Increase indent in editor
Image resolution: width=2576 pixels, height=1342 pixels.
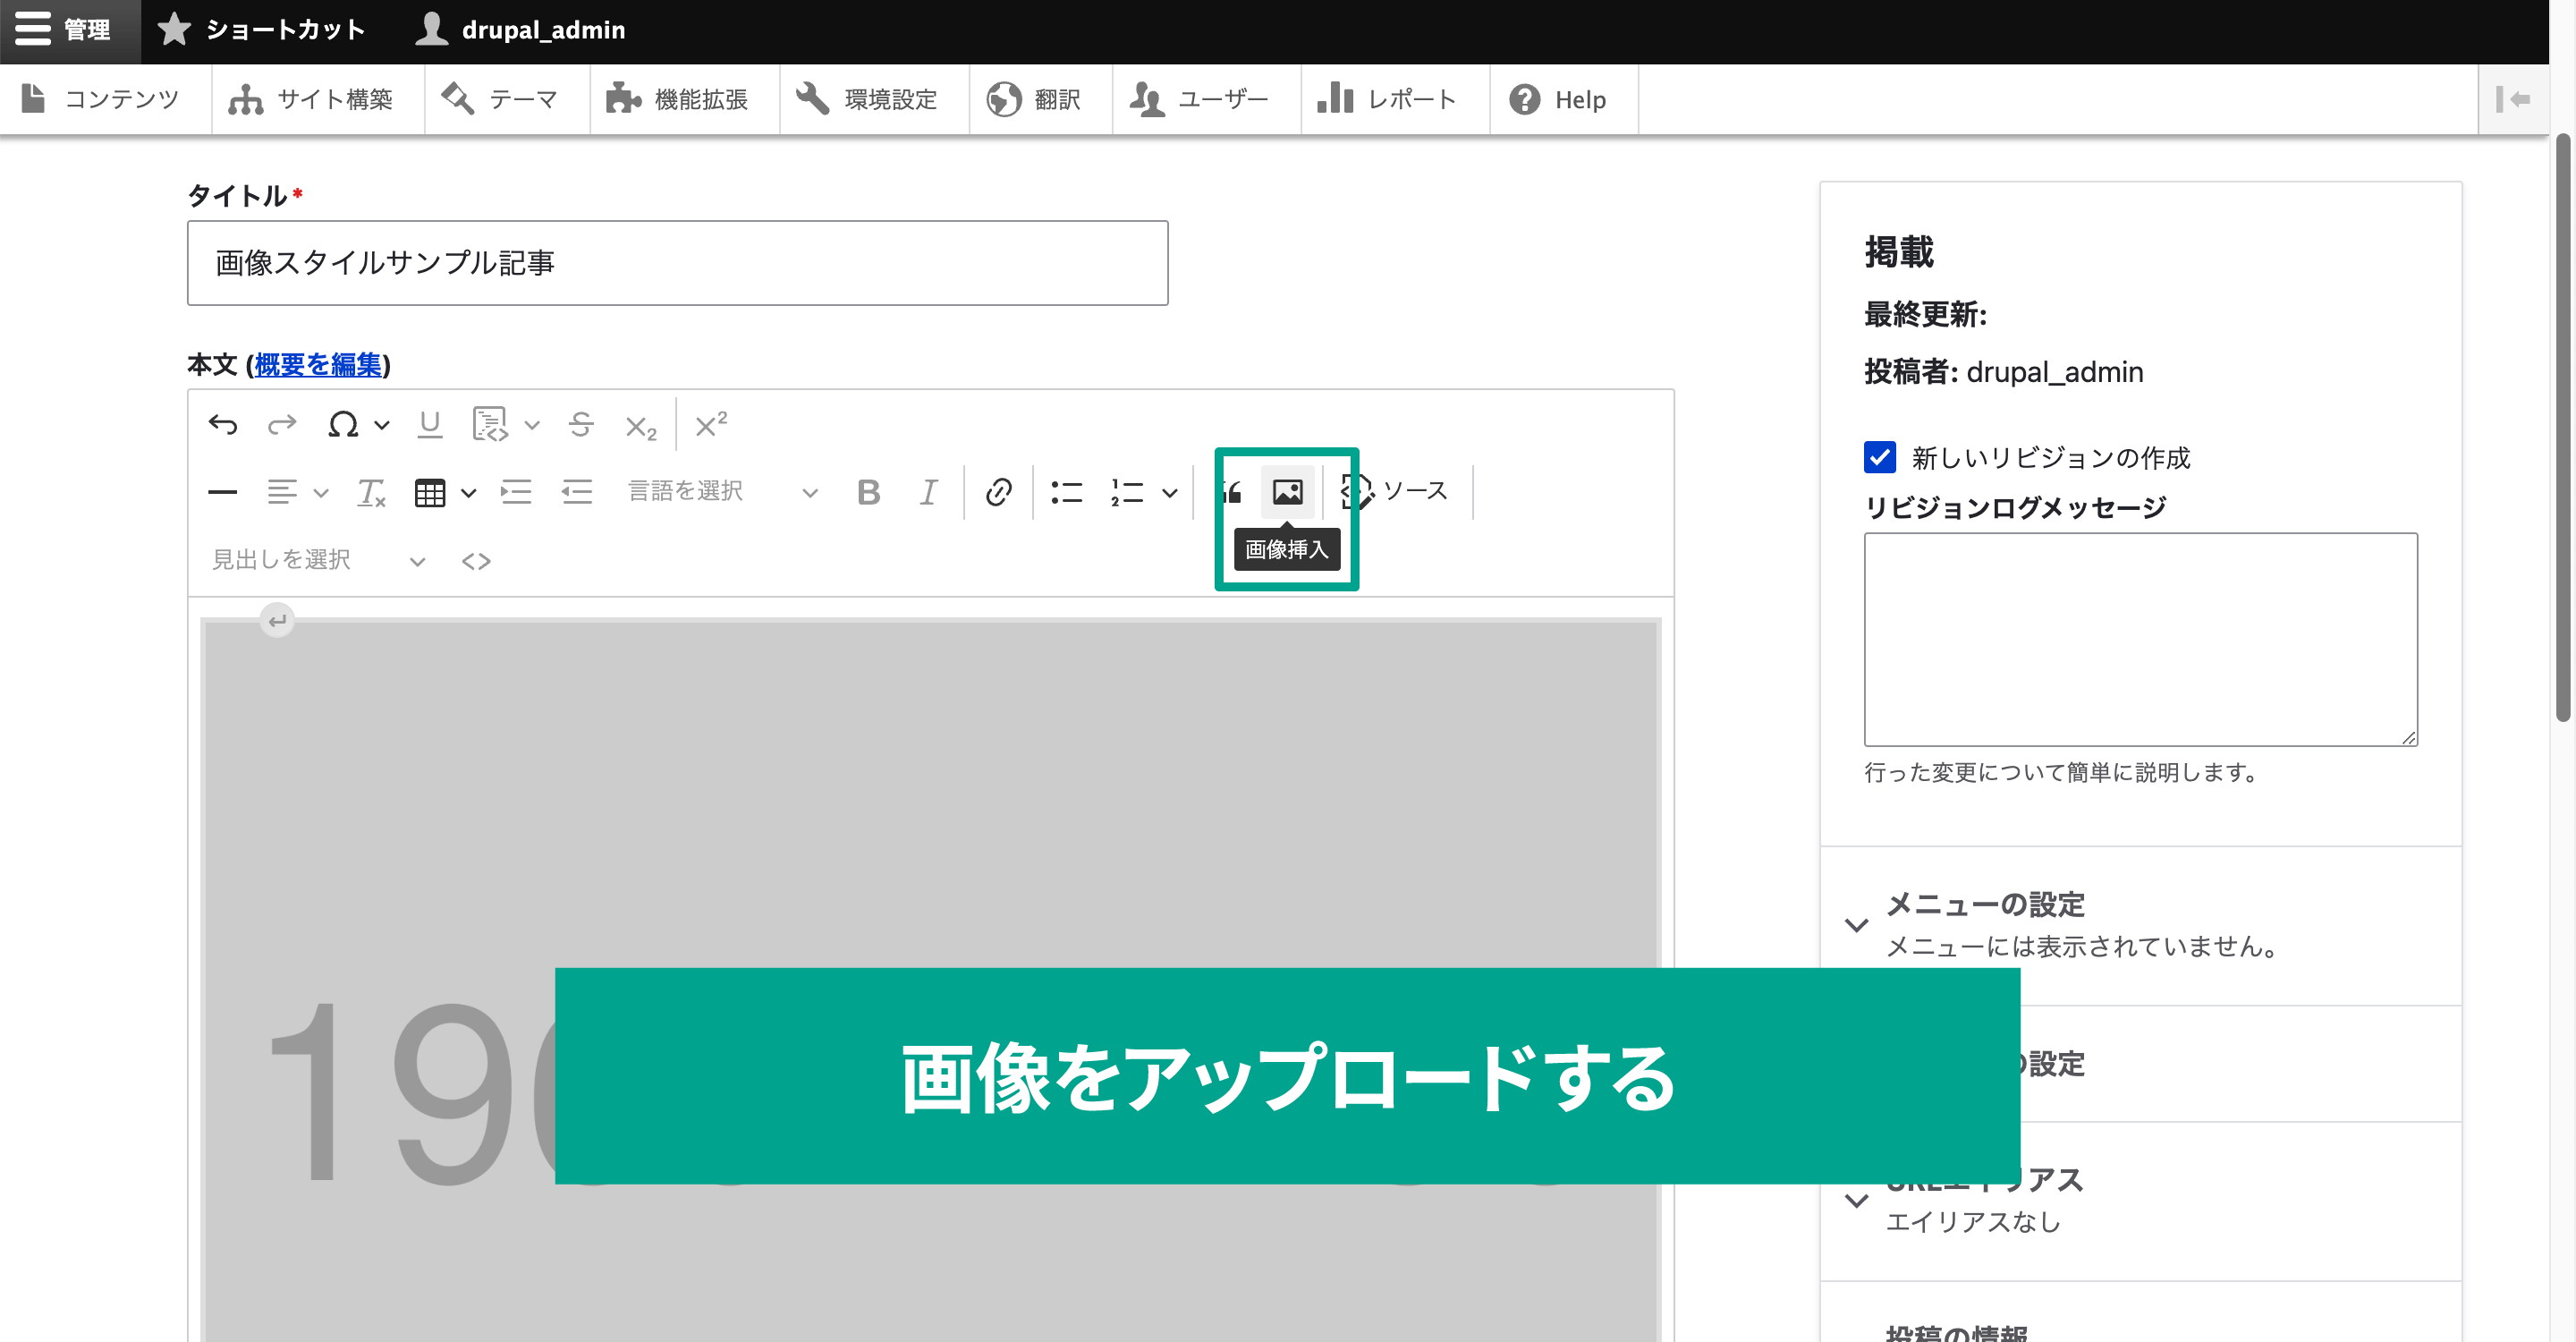point(516,492)
